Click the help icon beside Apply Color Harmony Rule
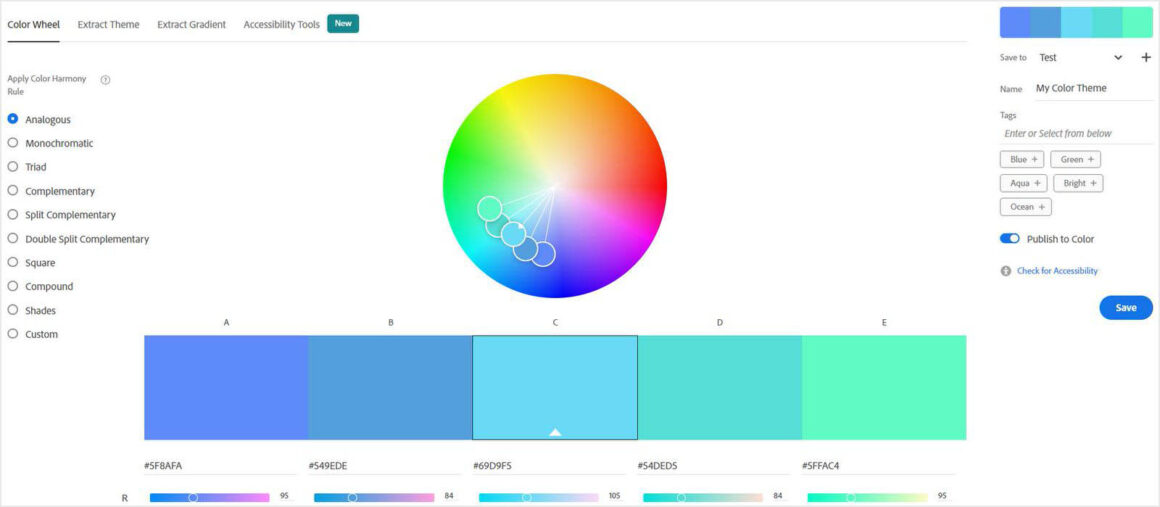This screenshot has width=1160, height=507. pos(105,80)
